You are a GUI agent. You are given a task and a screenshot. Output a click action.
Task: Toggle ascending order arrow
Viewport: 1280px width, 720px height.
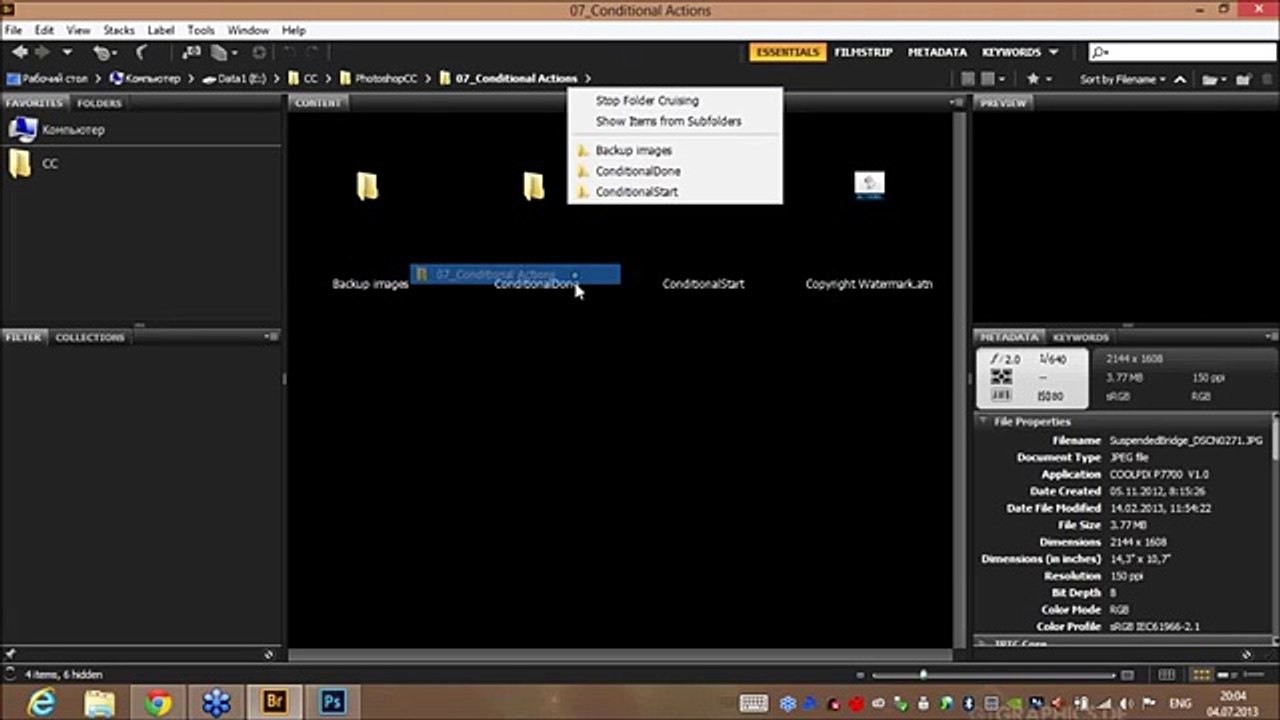pos(1180,79)
